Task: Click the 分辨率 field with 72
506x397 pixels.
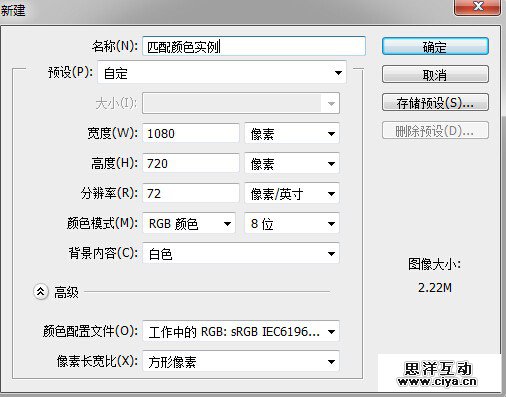Action: click(x=191, y=193)
